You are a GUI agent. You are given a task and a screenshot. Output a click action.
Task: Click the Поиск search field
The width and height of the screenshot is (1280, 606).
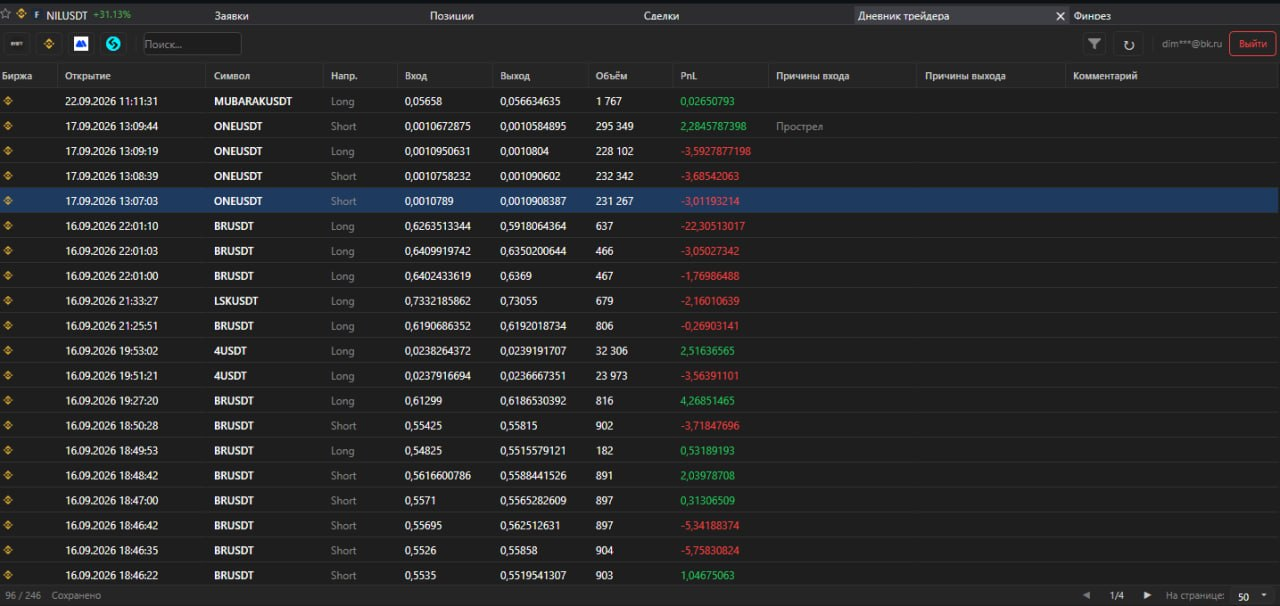(x=192, y=44)
